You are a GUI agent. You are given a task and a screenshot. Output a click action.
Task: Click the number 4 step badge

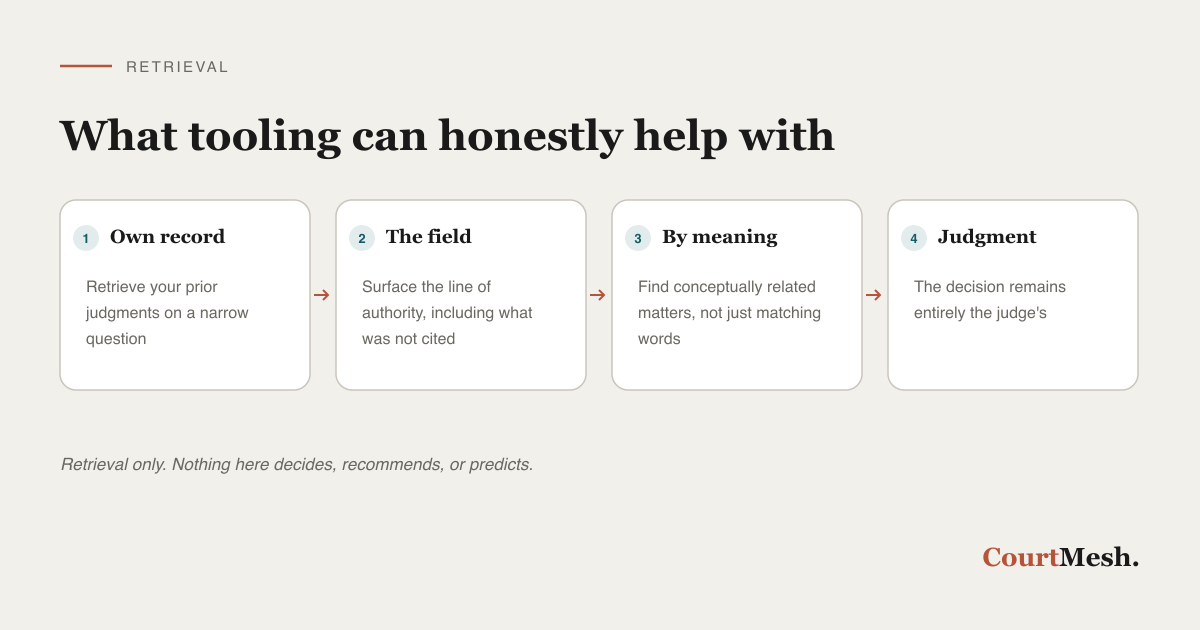pos(914,238)
